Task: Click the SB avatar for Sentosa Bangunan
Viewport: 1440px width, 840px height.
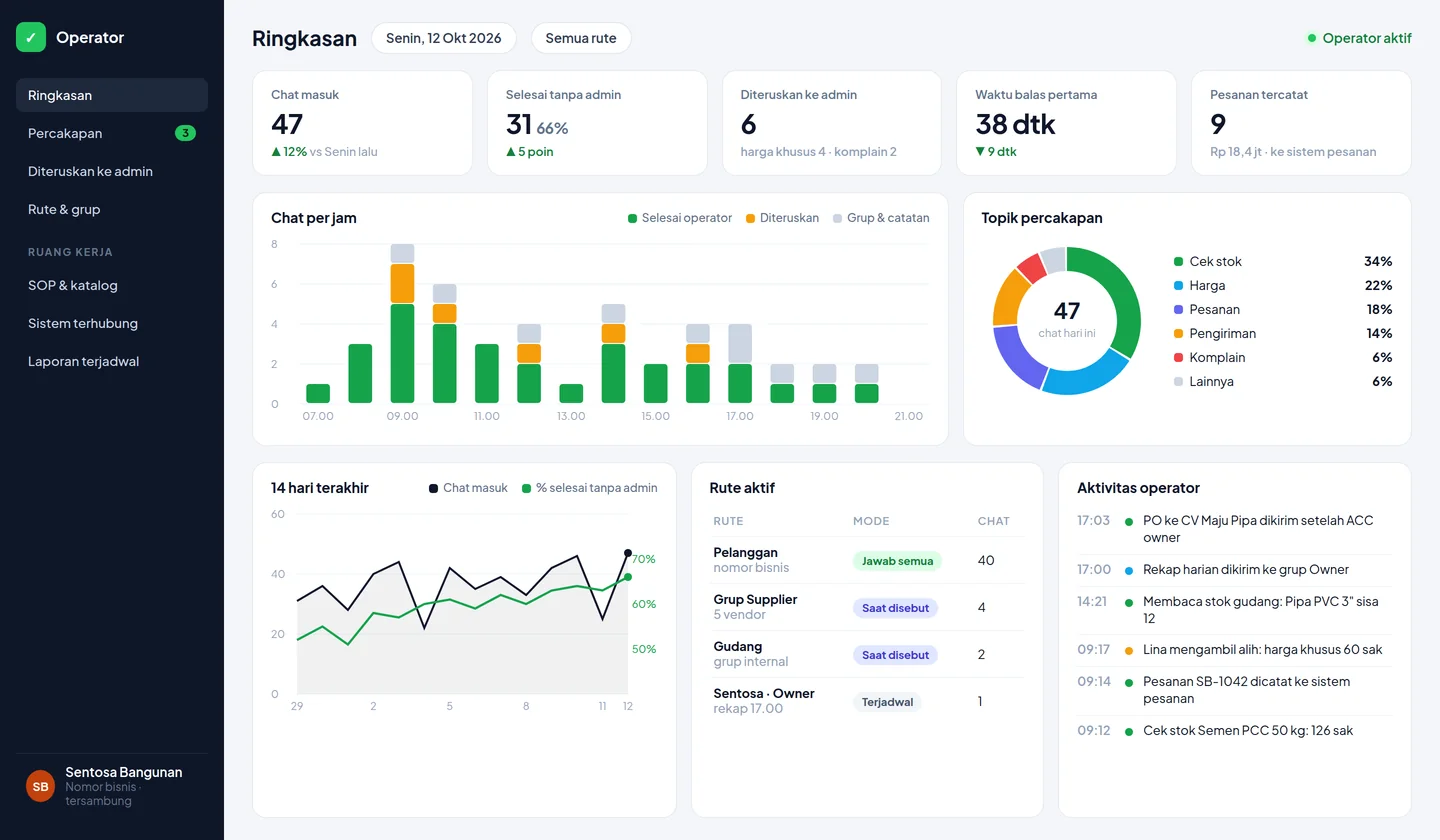Action: pos(40,786)
